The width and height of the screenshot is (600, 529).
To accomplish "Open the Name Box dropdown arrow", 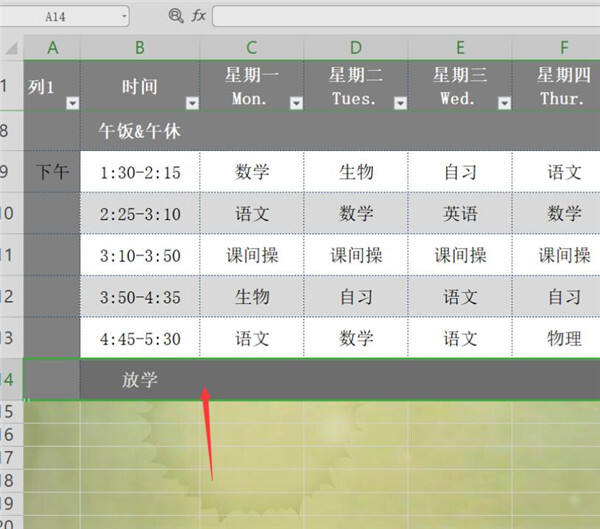I will point(124,16).
